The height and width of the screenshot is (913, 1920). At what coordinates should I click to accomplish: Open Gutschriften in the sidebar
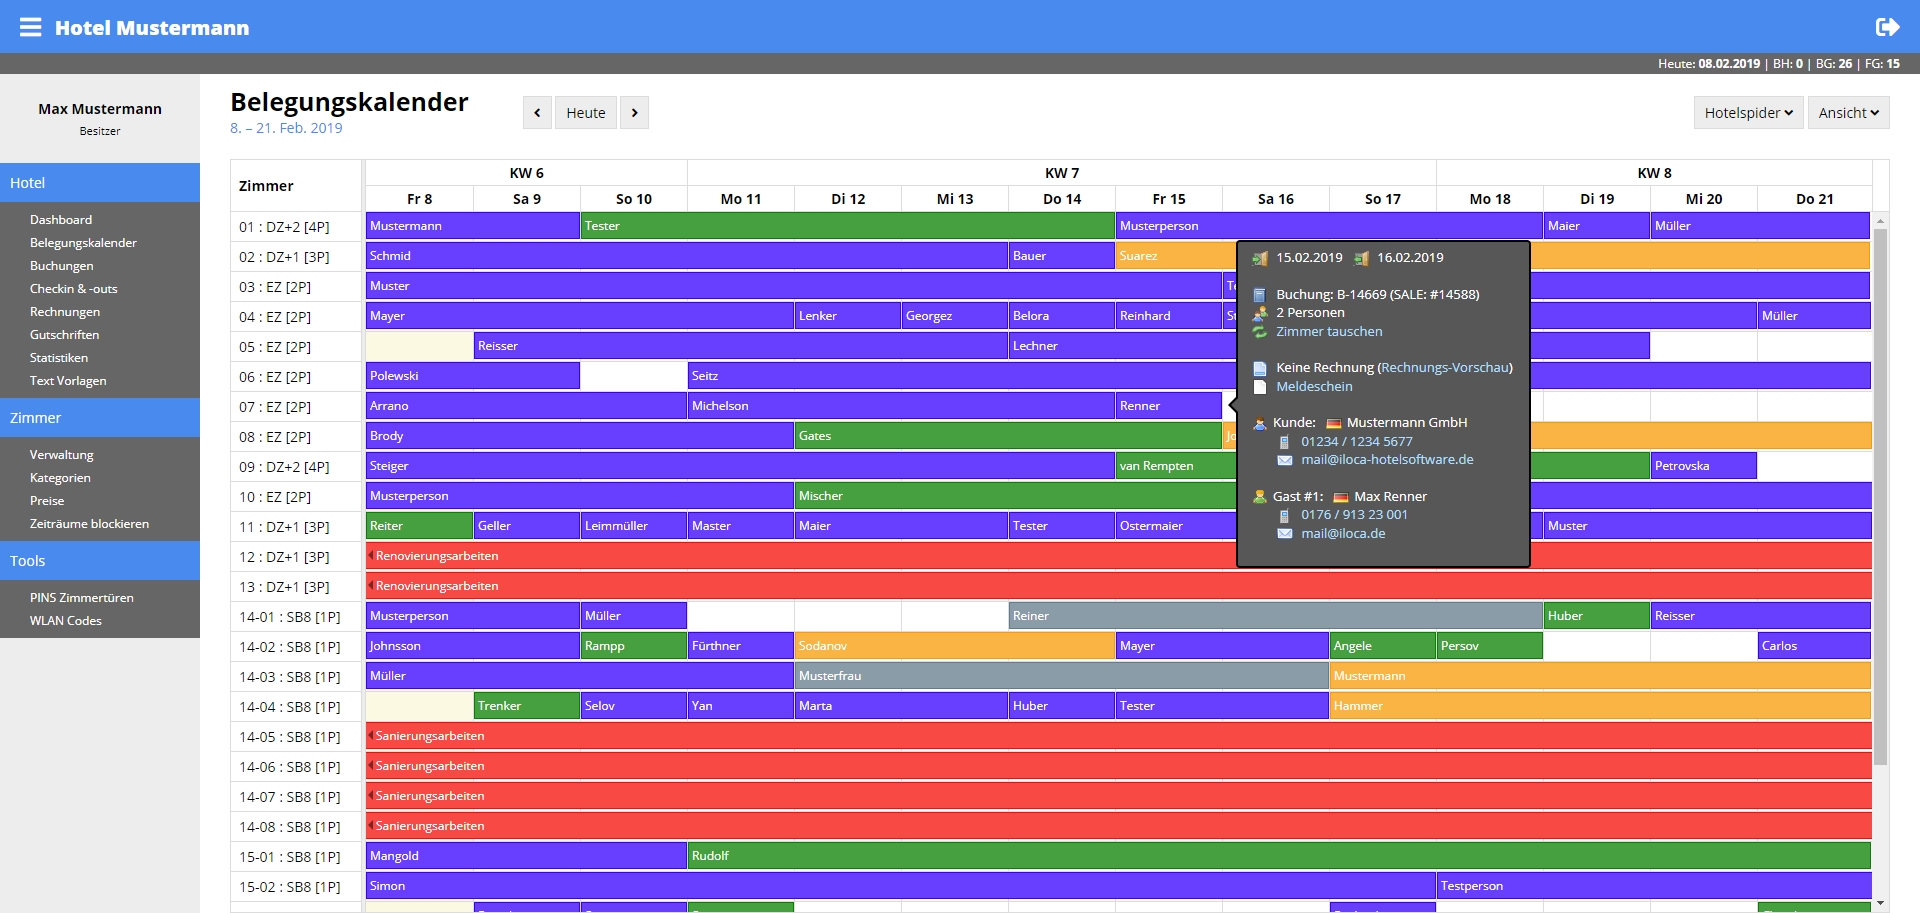[x=65, y=335]
